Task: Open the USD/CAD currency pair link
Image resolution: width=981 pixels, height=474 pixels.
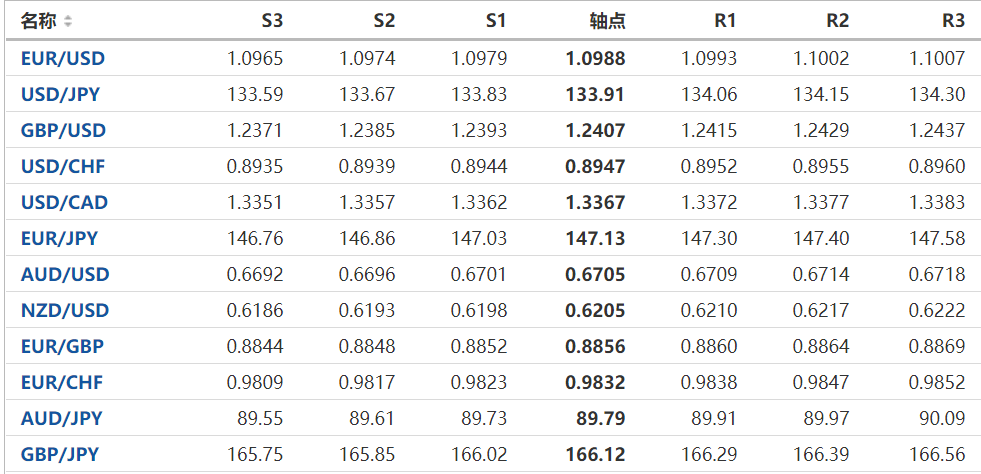Action: 64,202
